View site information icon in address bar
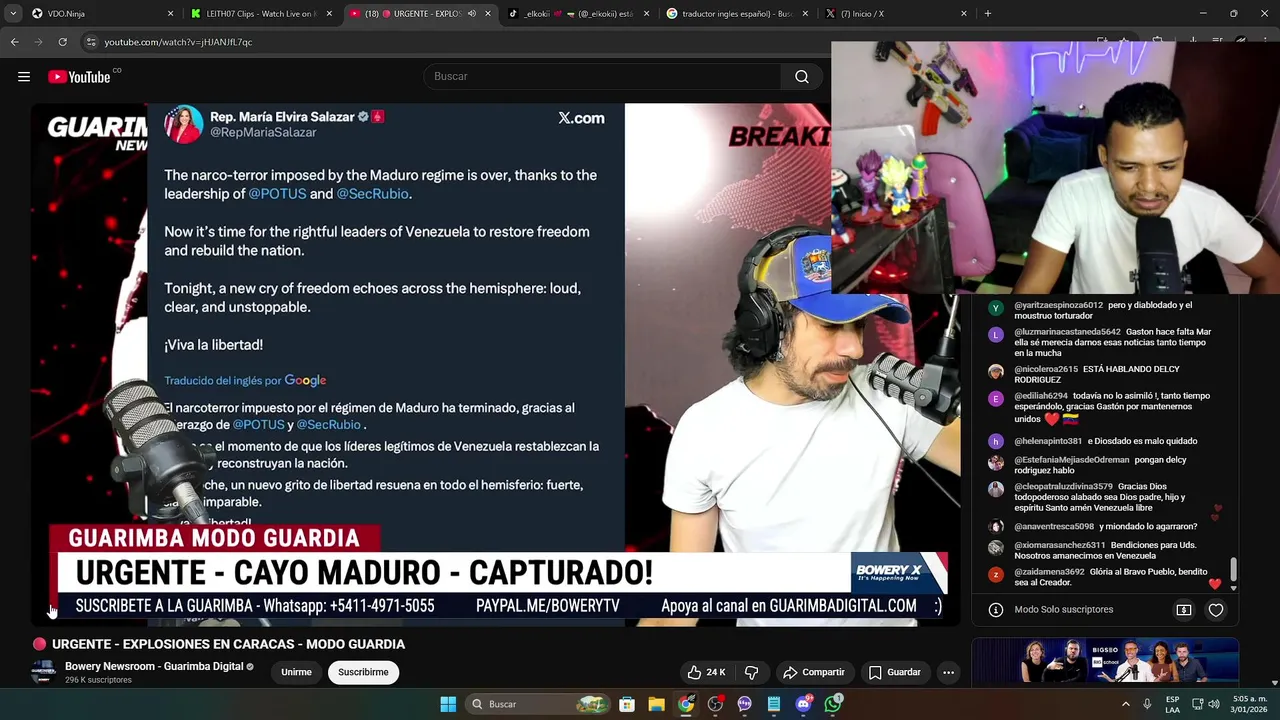1280x720 pixels. [x=91, y=42]
